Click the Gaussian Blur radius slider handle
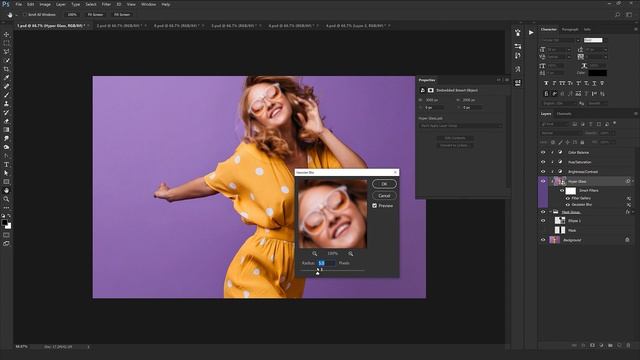This screenshot has width=640, height=360. [318, 273]
